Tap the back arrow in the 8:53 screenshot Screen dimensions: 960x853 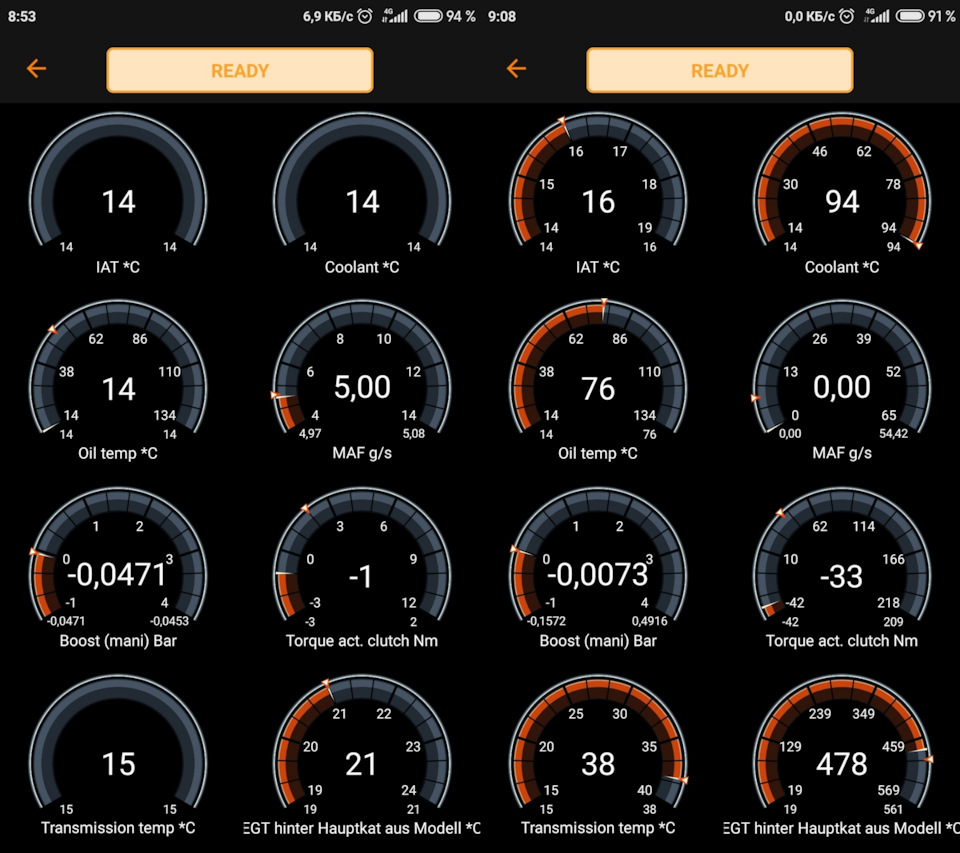(x=37, y=69)
